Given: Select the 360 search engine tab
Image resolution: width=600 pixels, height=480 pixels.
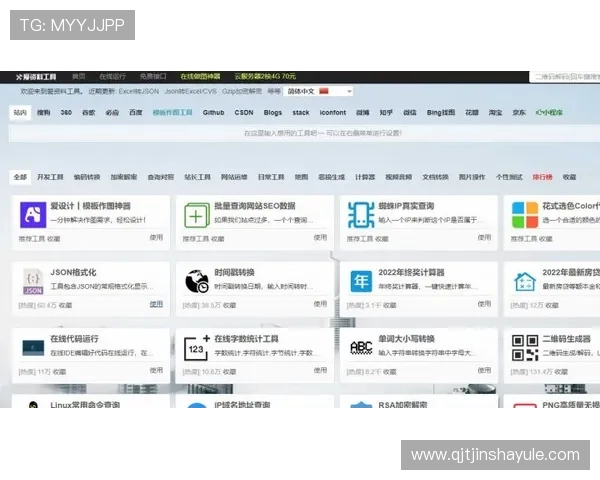Looking at the screenshot, I should tap(66, 113).
